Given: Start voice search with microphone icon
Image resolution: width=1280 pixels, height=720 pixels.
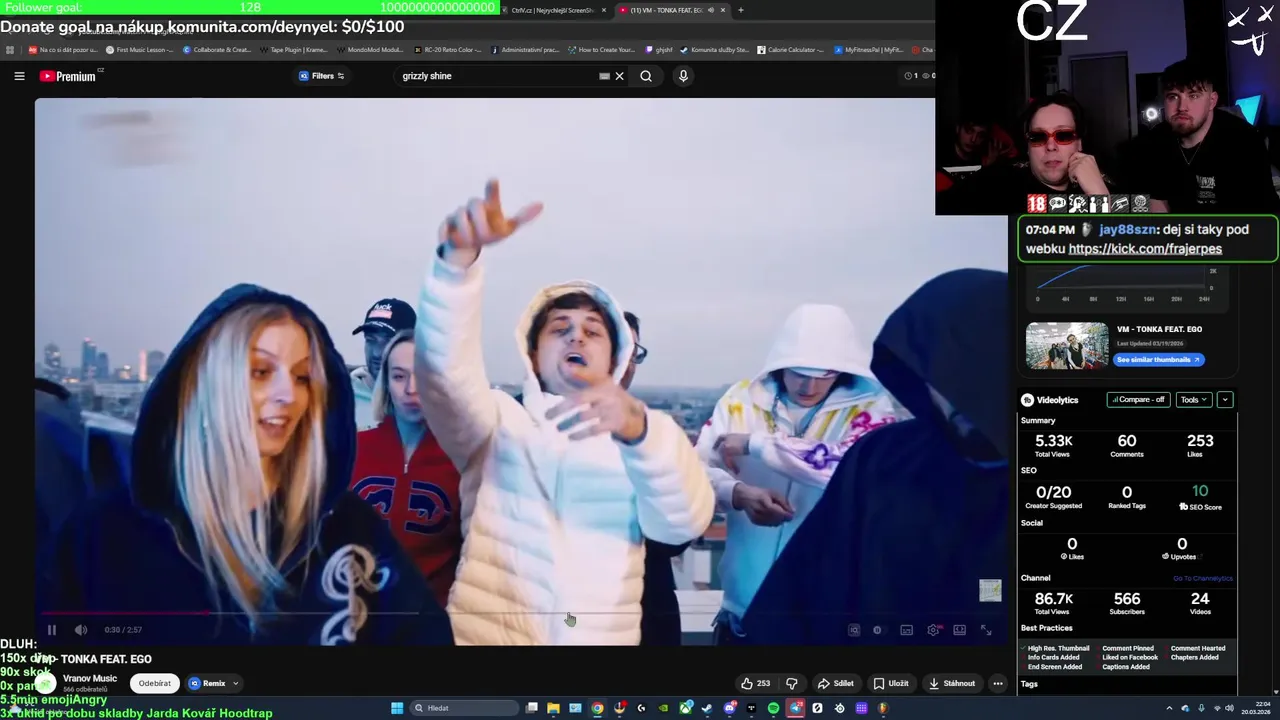Looking at the screenshot, I should coord(683,76).
